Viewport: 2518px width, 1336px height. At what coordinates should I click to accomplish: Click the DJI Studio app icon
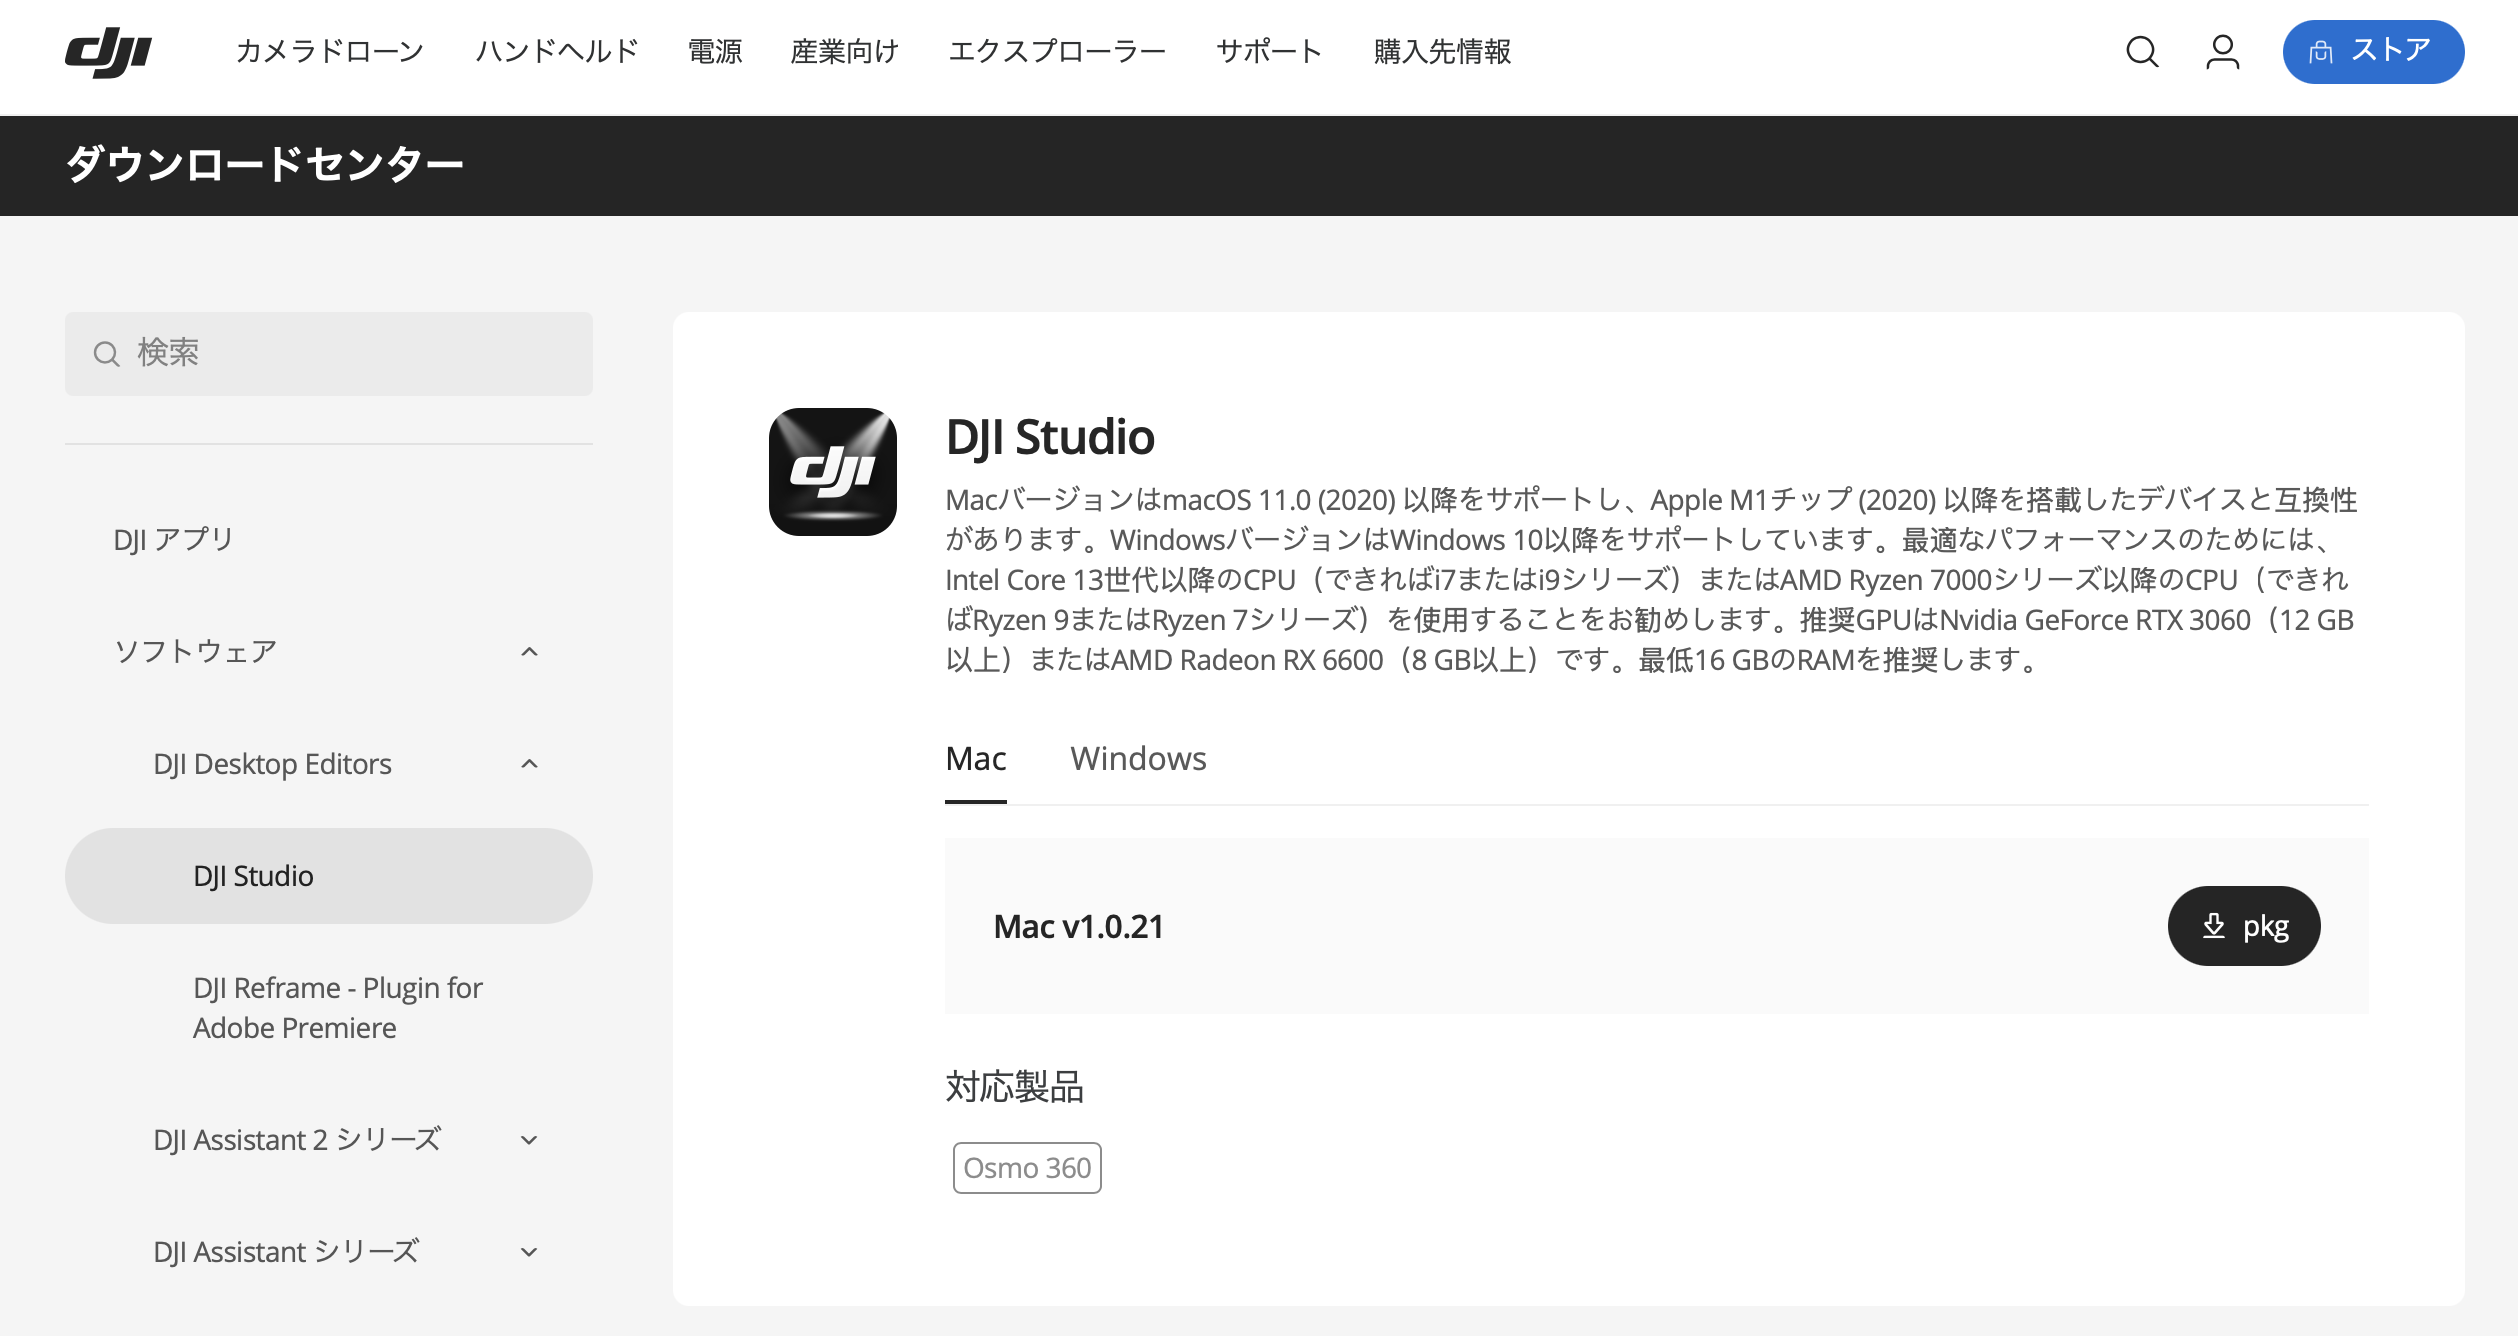[x=832, y=472]
